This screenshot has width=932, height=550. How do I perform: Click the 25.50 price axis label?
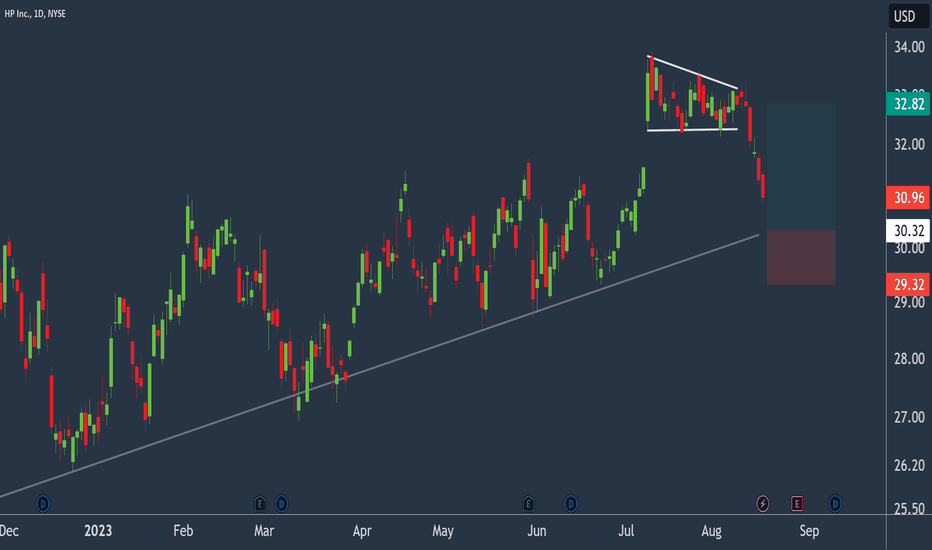(x=909, y=508)
